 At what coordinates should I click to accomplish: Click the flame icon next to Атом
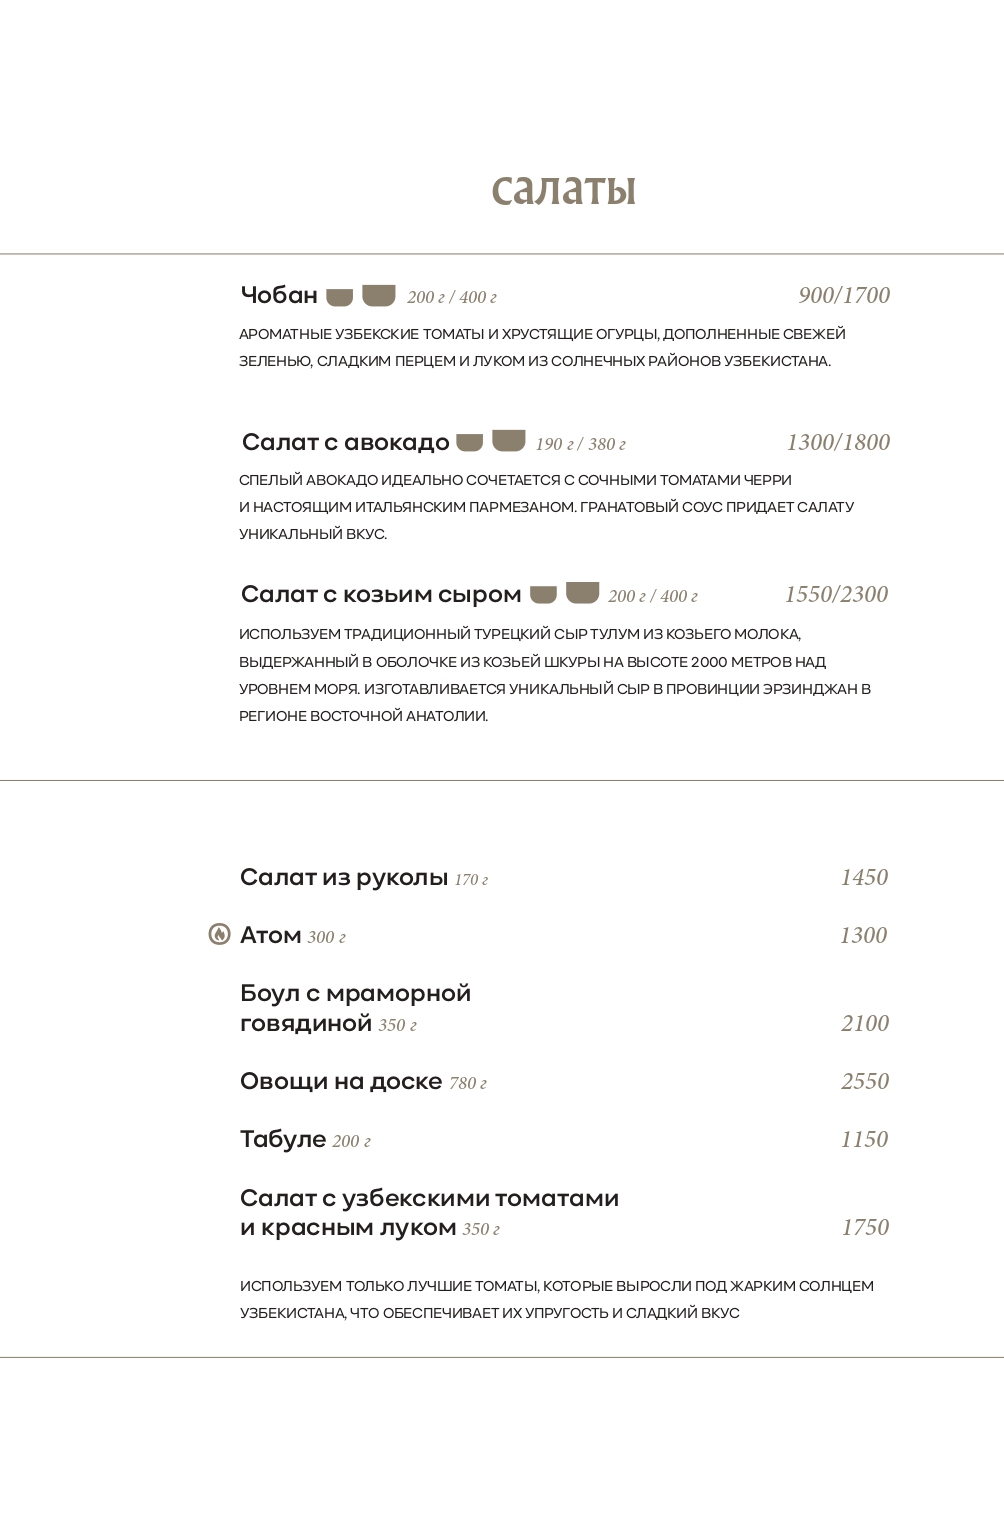pyautogui.click(x=219, y=934)
